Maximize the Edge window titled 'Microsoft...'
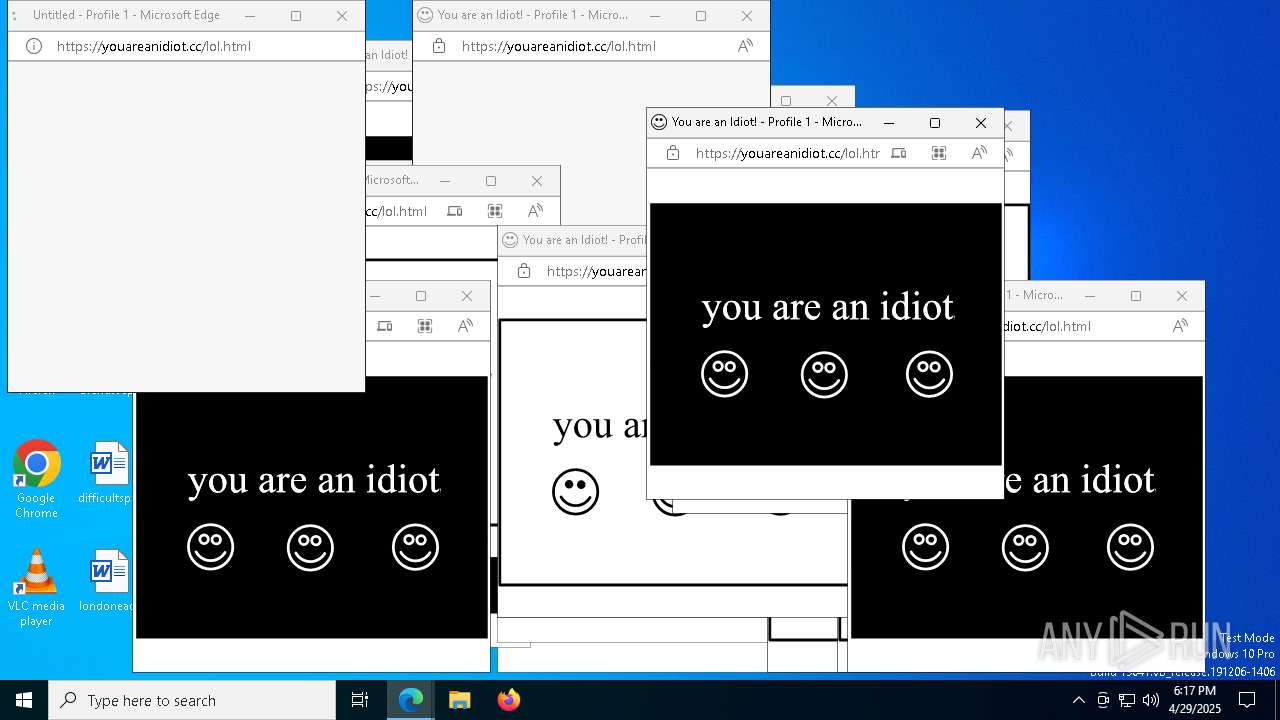Screen dimensions: 1280x720 (491, 181)
